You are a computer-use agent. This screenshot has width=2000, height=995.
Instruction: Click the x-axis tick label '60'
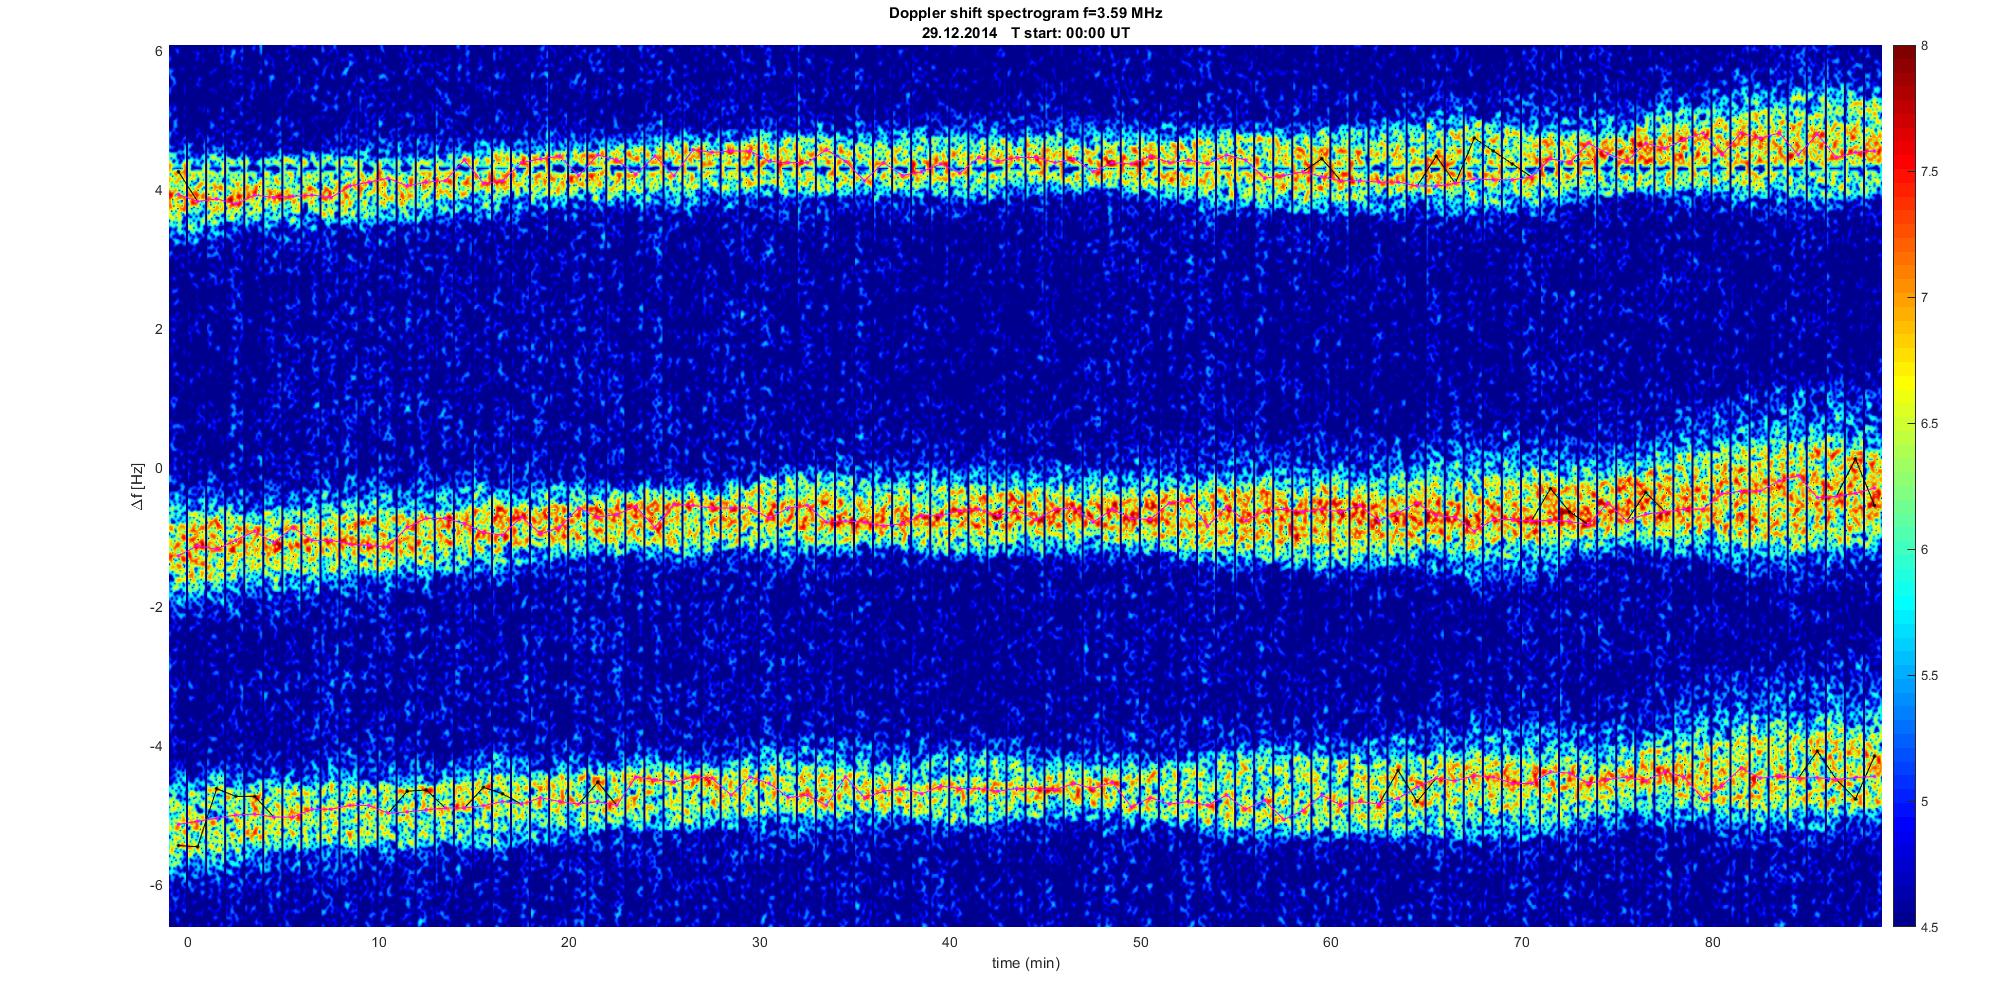point(1330,942)
